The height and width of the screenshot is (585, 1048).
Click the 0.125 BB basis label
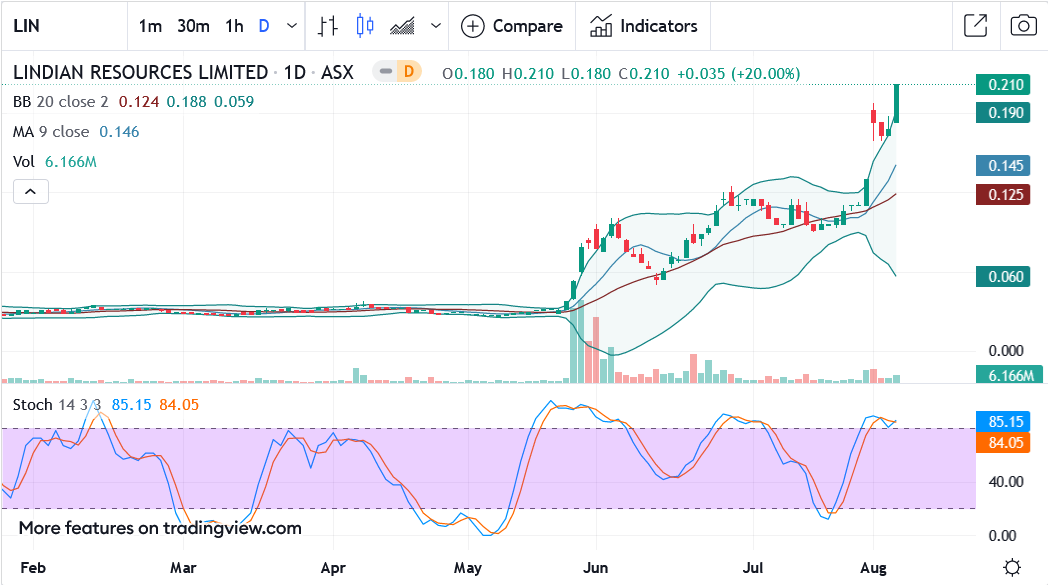tap(1003, 195)
